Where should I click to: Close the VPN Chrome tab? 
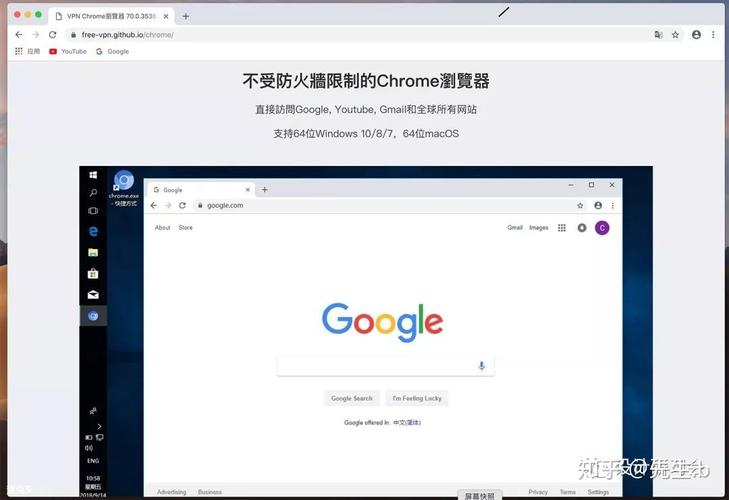(x=166, y=16)
